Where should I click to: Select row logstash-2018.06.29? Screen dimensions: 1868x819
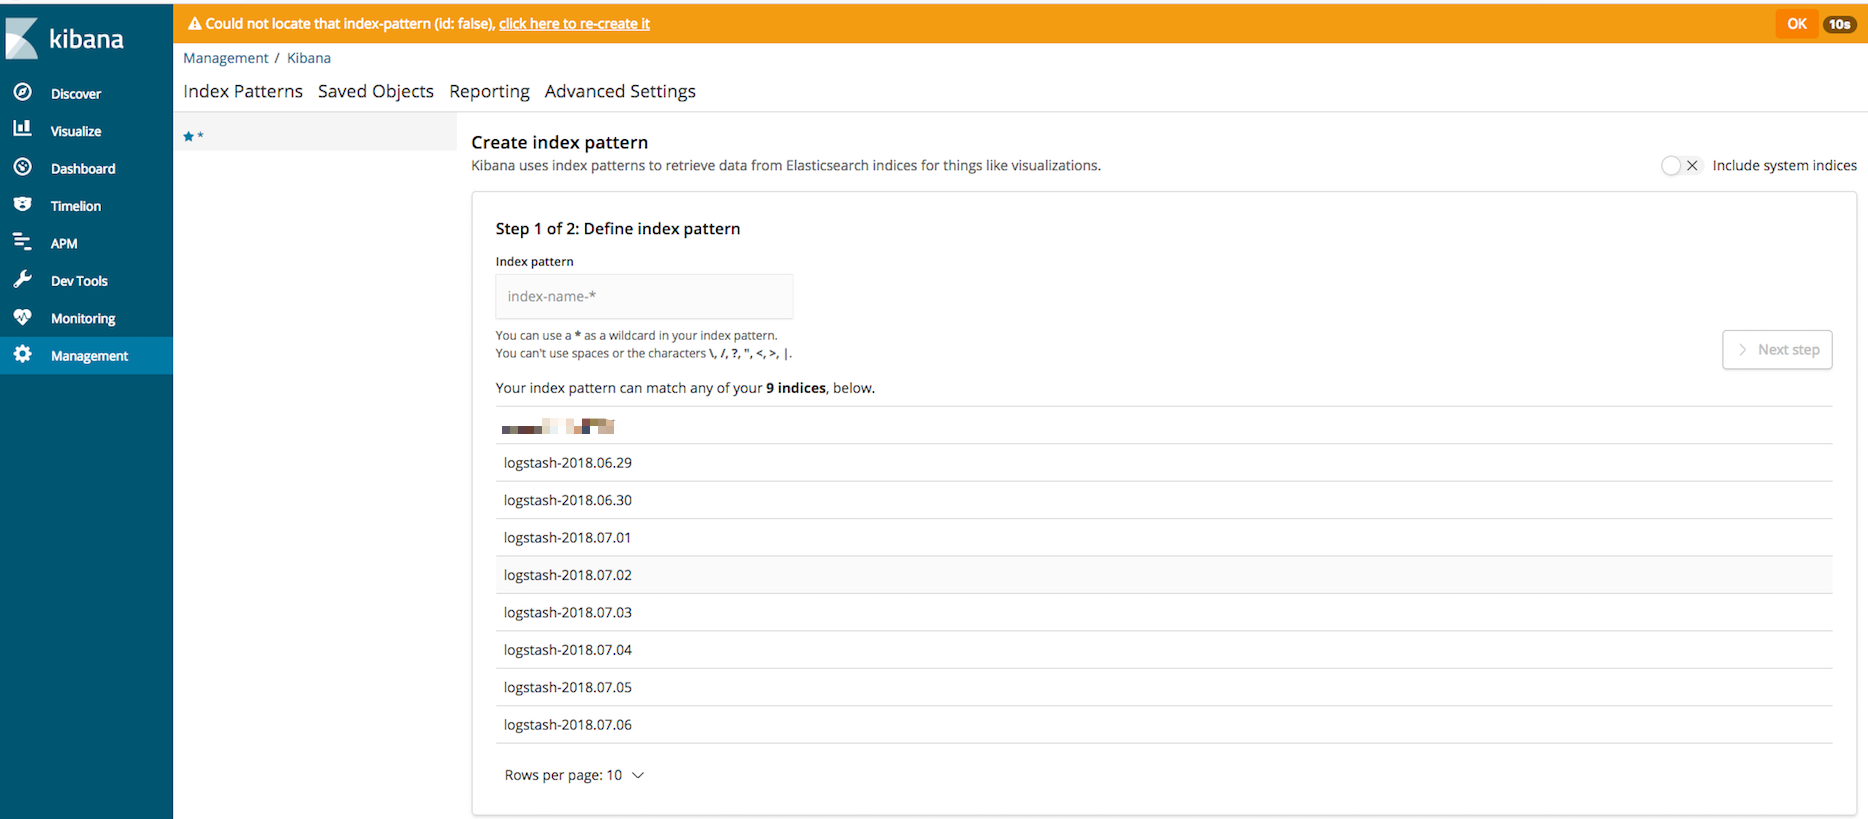[x=1164, y=463]
